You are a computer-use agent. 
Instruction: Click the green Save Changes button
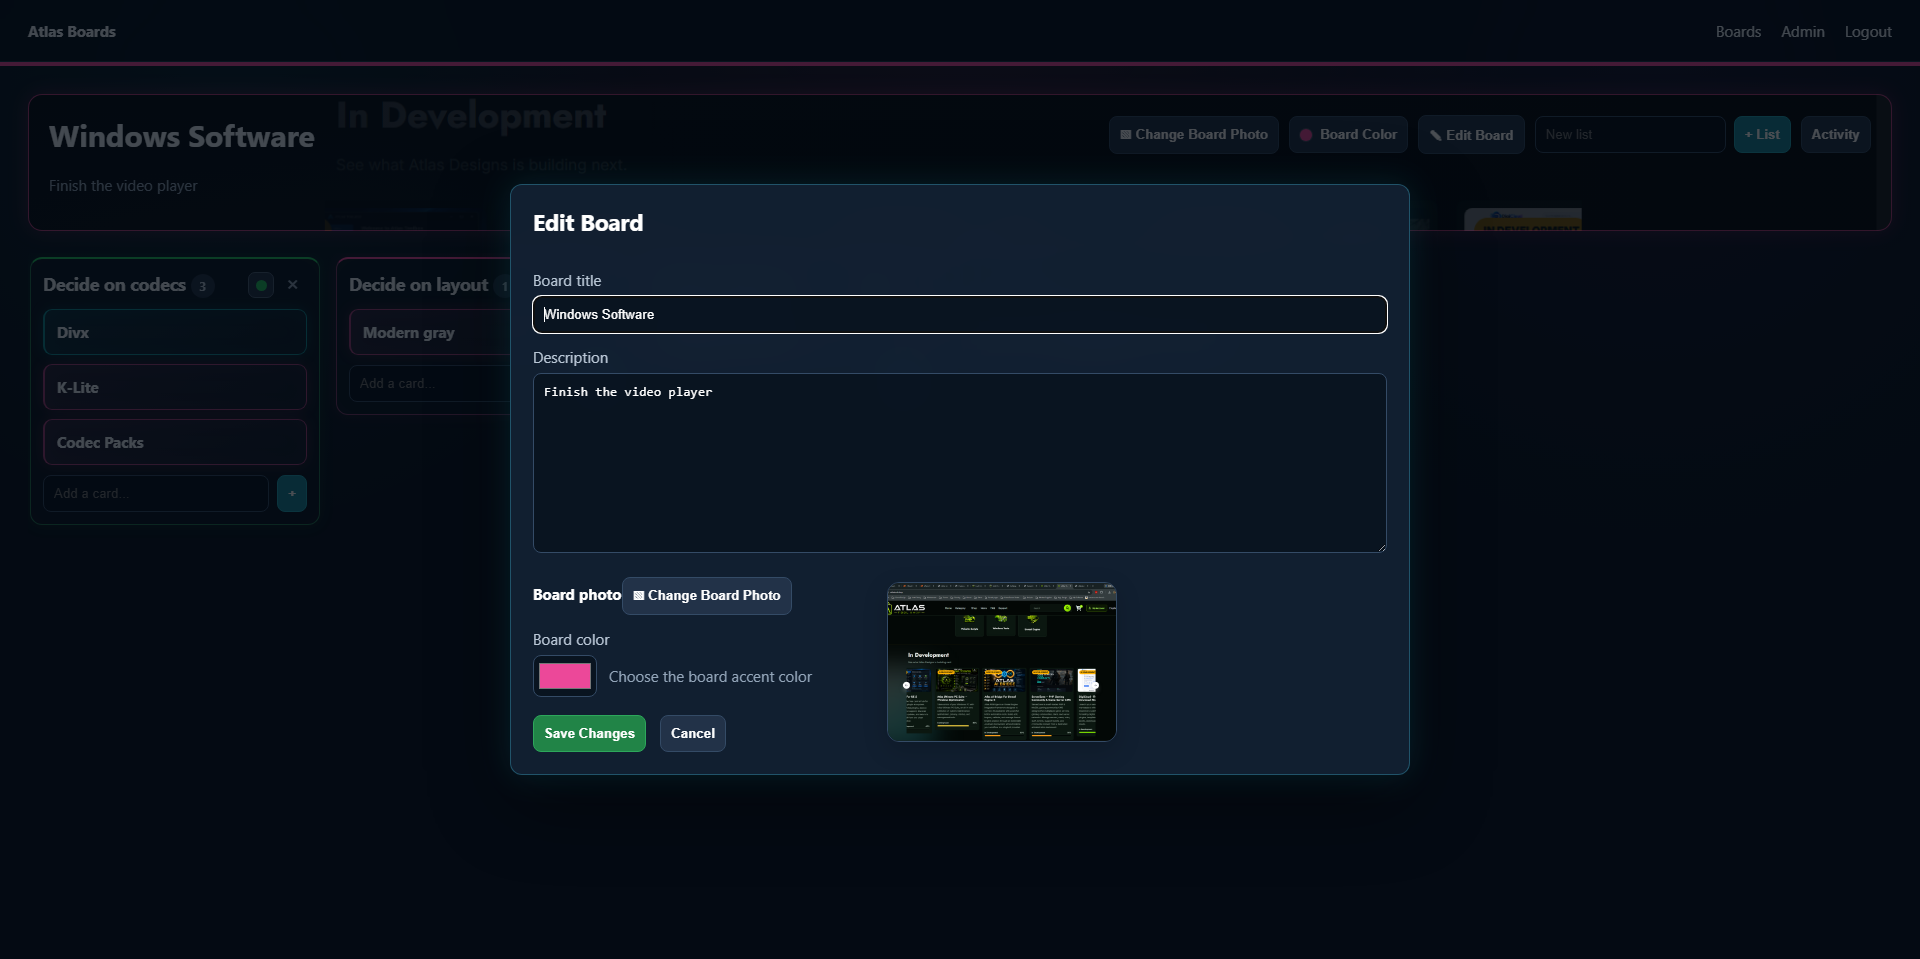589,733
